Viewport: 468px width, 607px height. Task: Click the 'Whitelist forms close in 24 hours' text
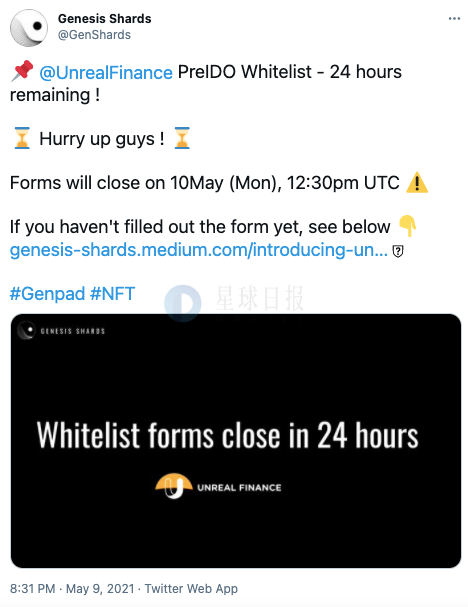[228, 435]
